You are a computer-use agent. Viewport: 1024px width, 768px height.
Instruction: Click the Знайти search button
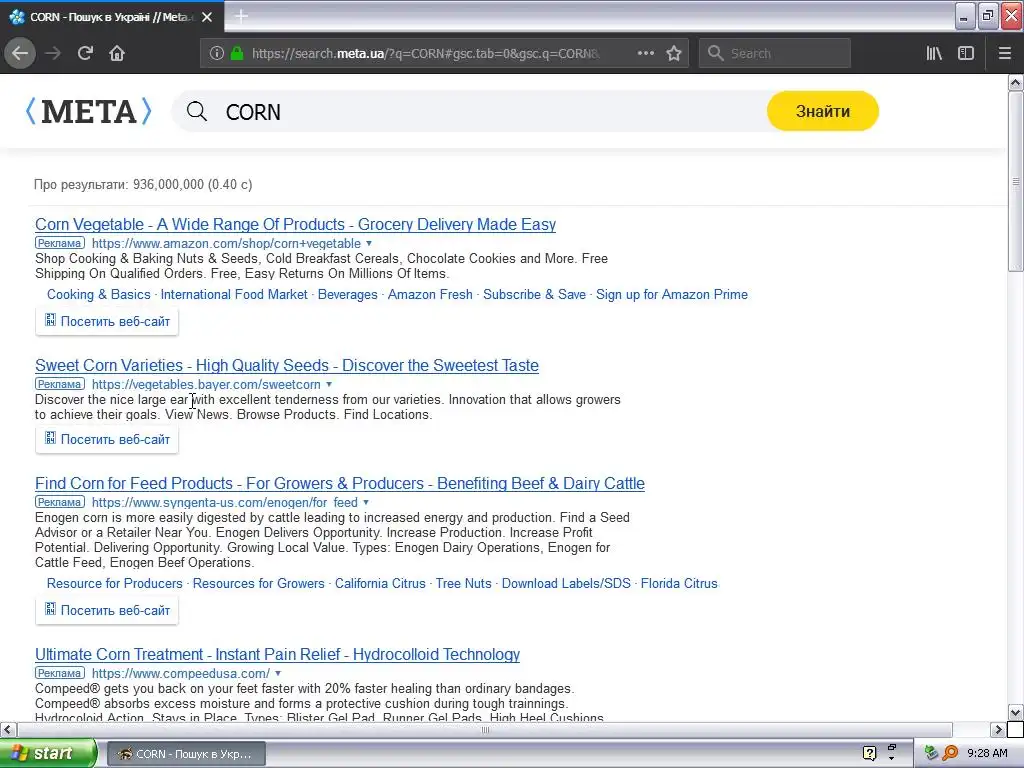823,111
